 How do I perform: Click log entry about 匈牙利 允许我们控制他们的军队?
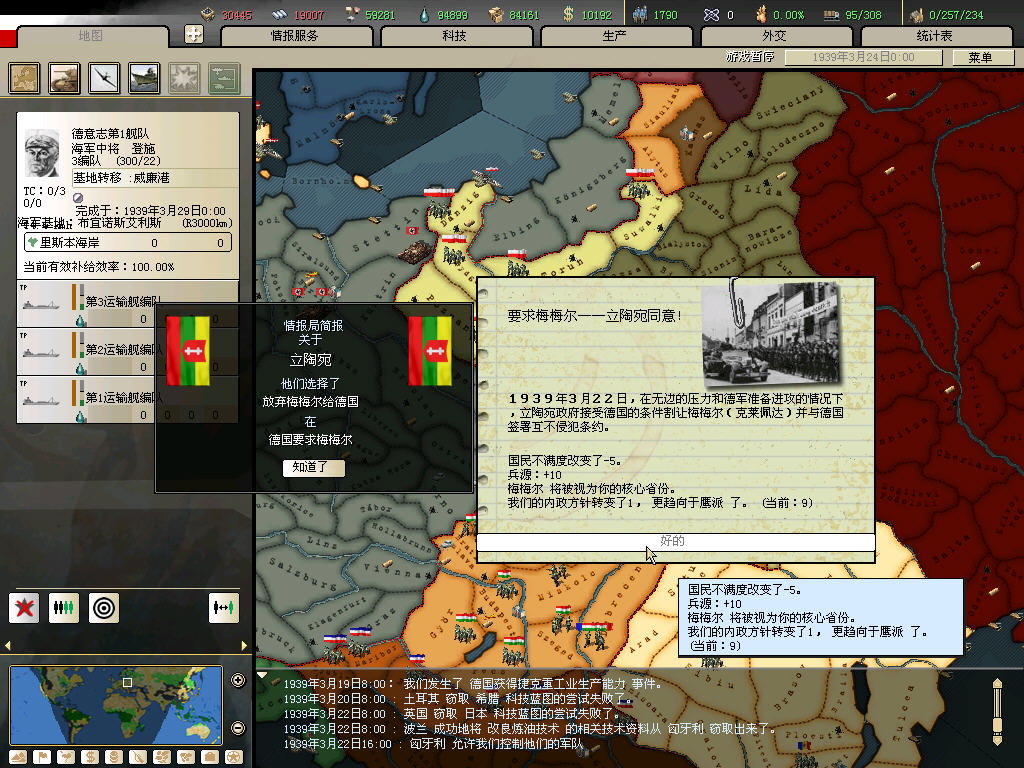[x=433, y=744]
